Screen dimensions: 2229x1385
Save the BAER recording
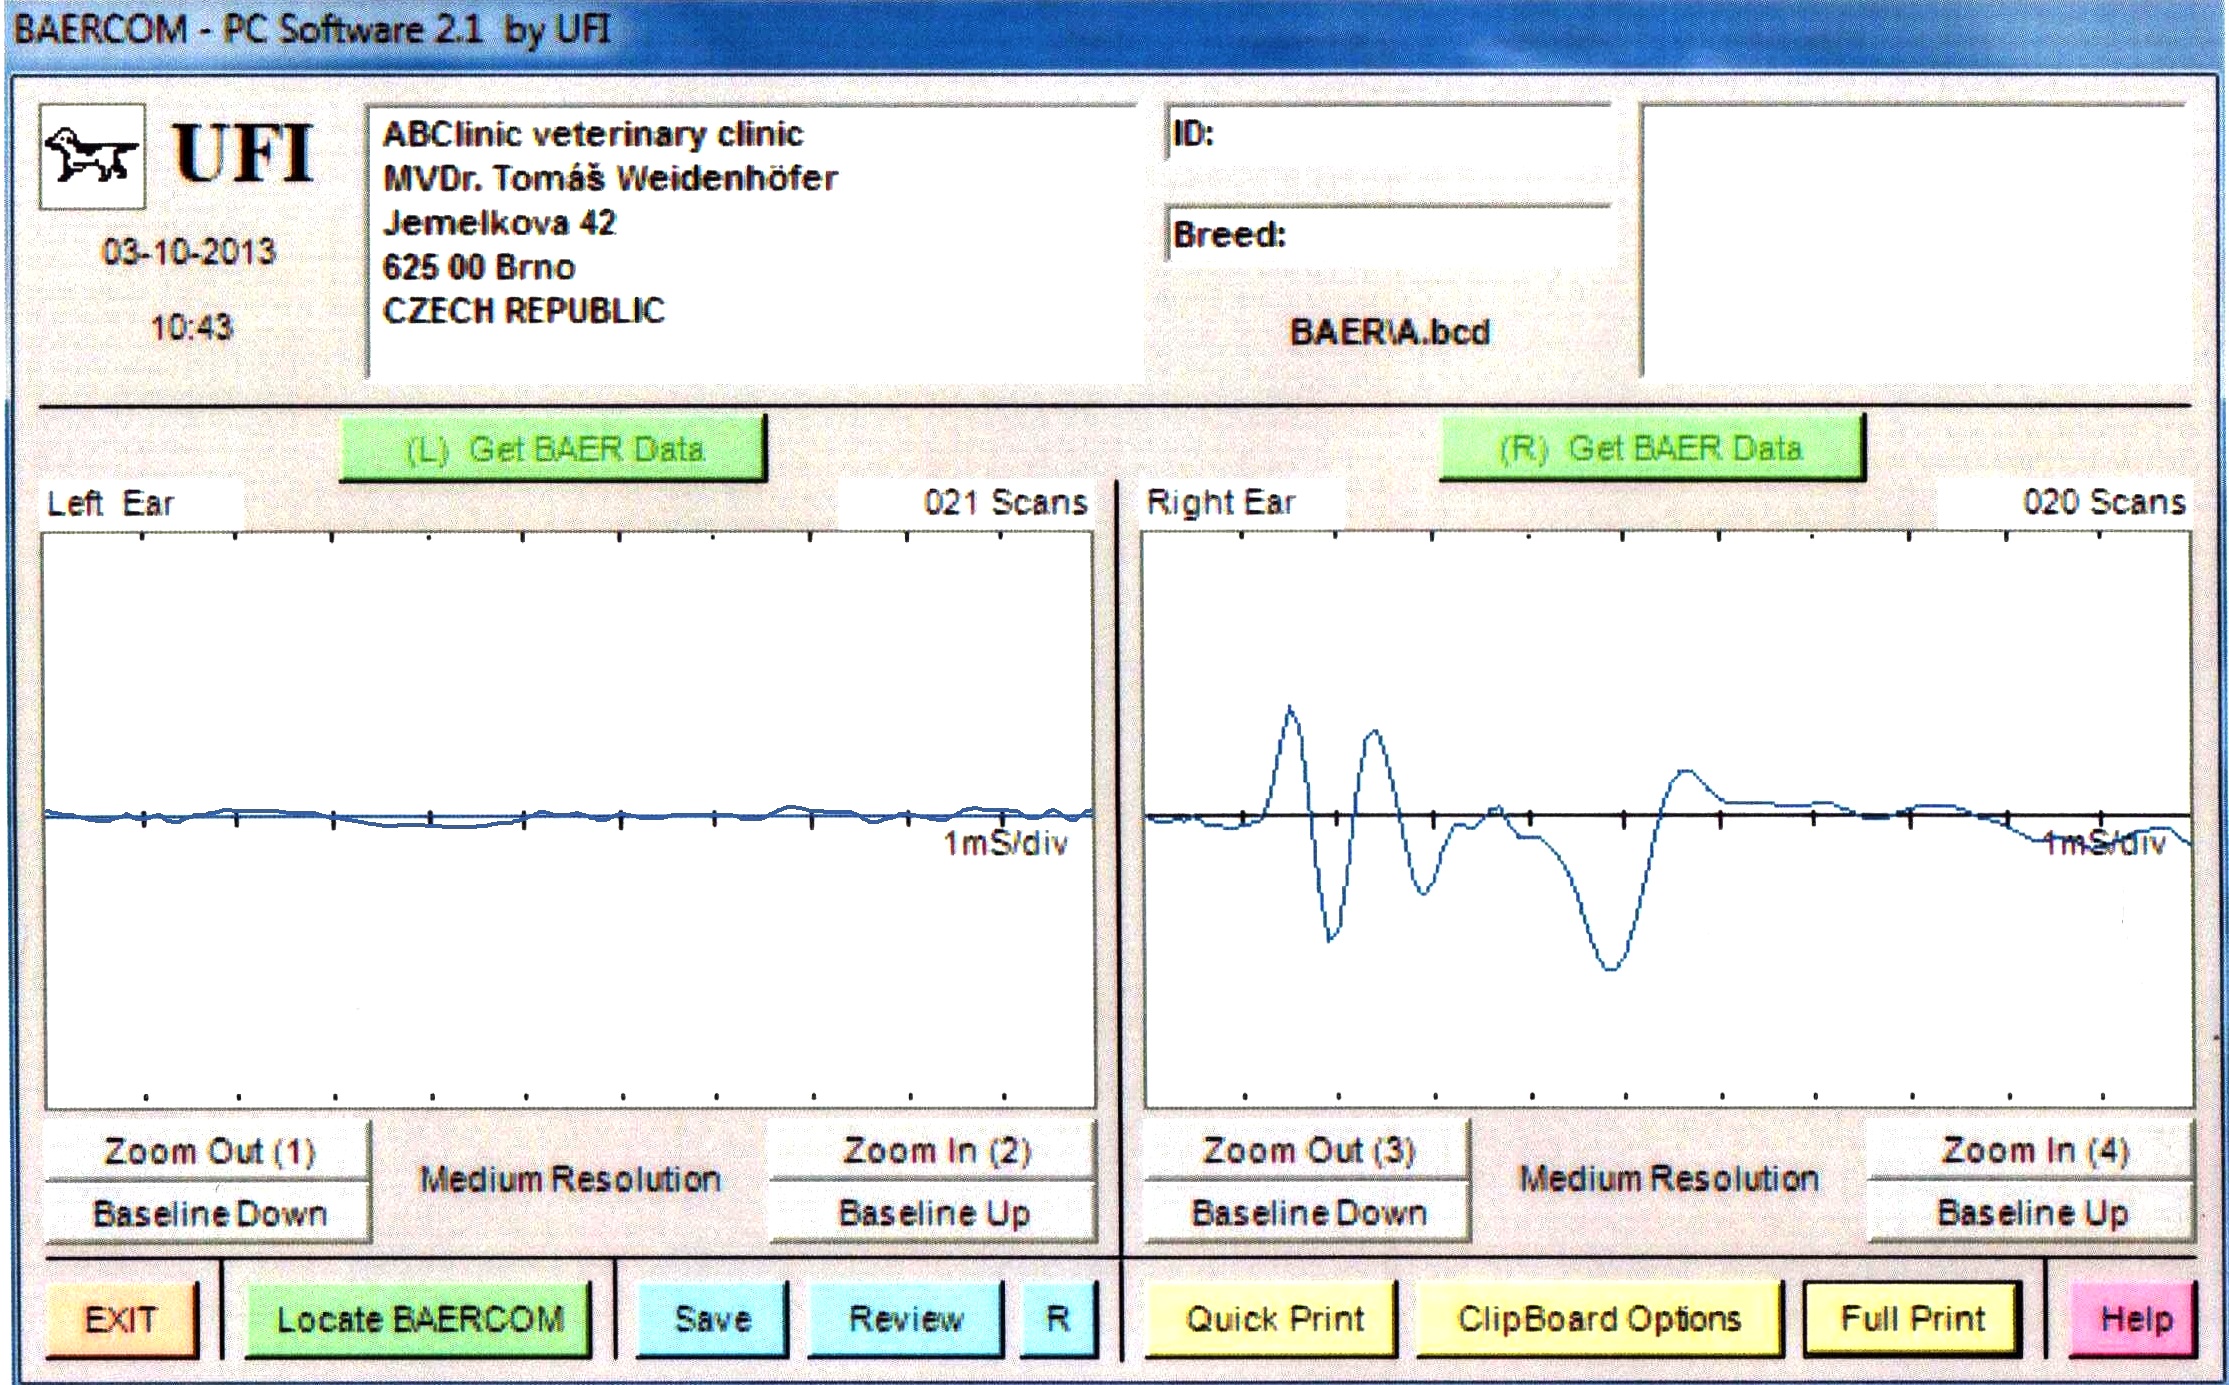712,1319
